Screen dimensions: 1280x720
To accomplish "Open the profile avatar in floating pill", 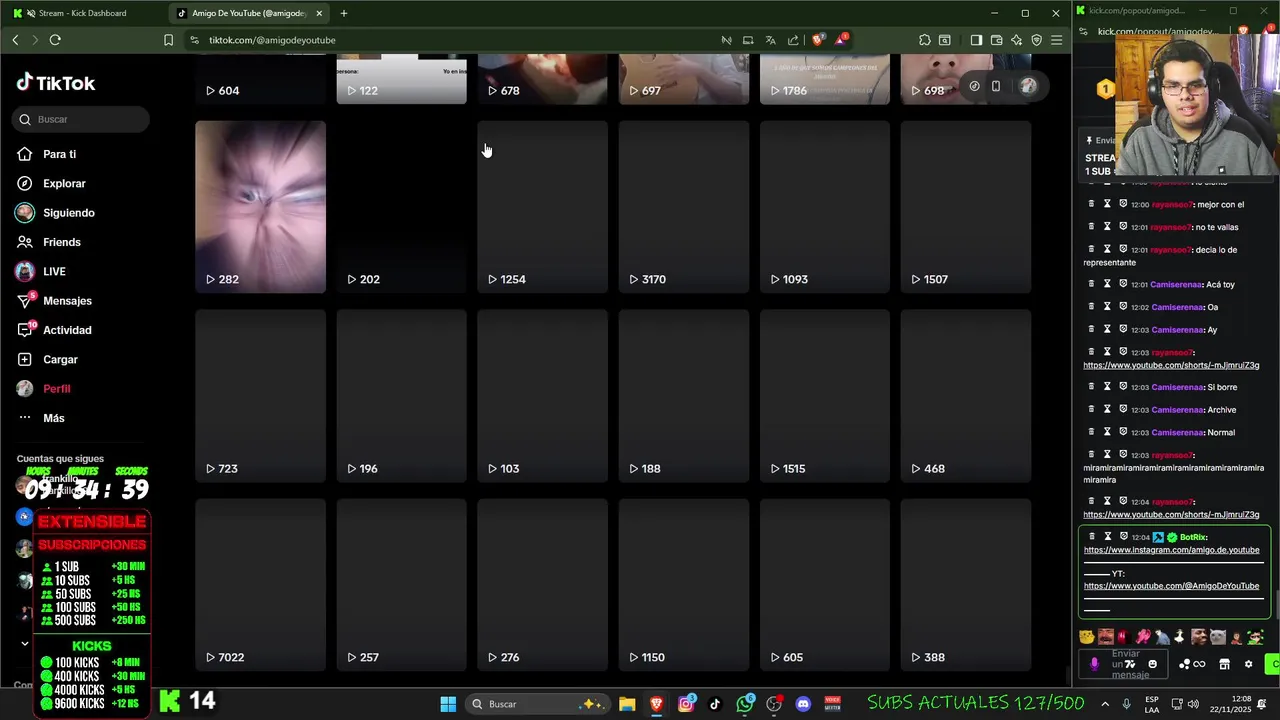I will pos(1027,86).
